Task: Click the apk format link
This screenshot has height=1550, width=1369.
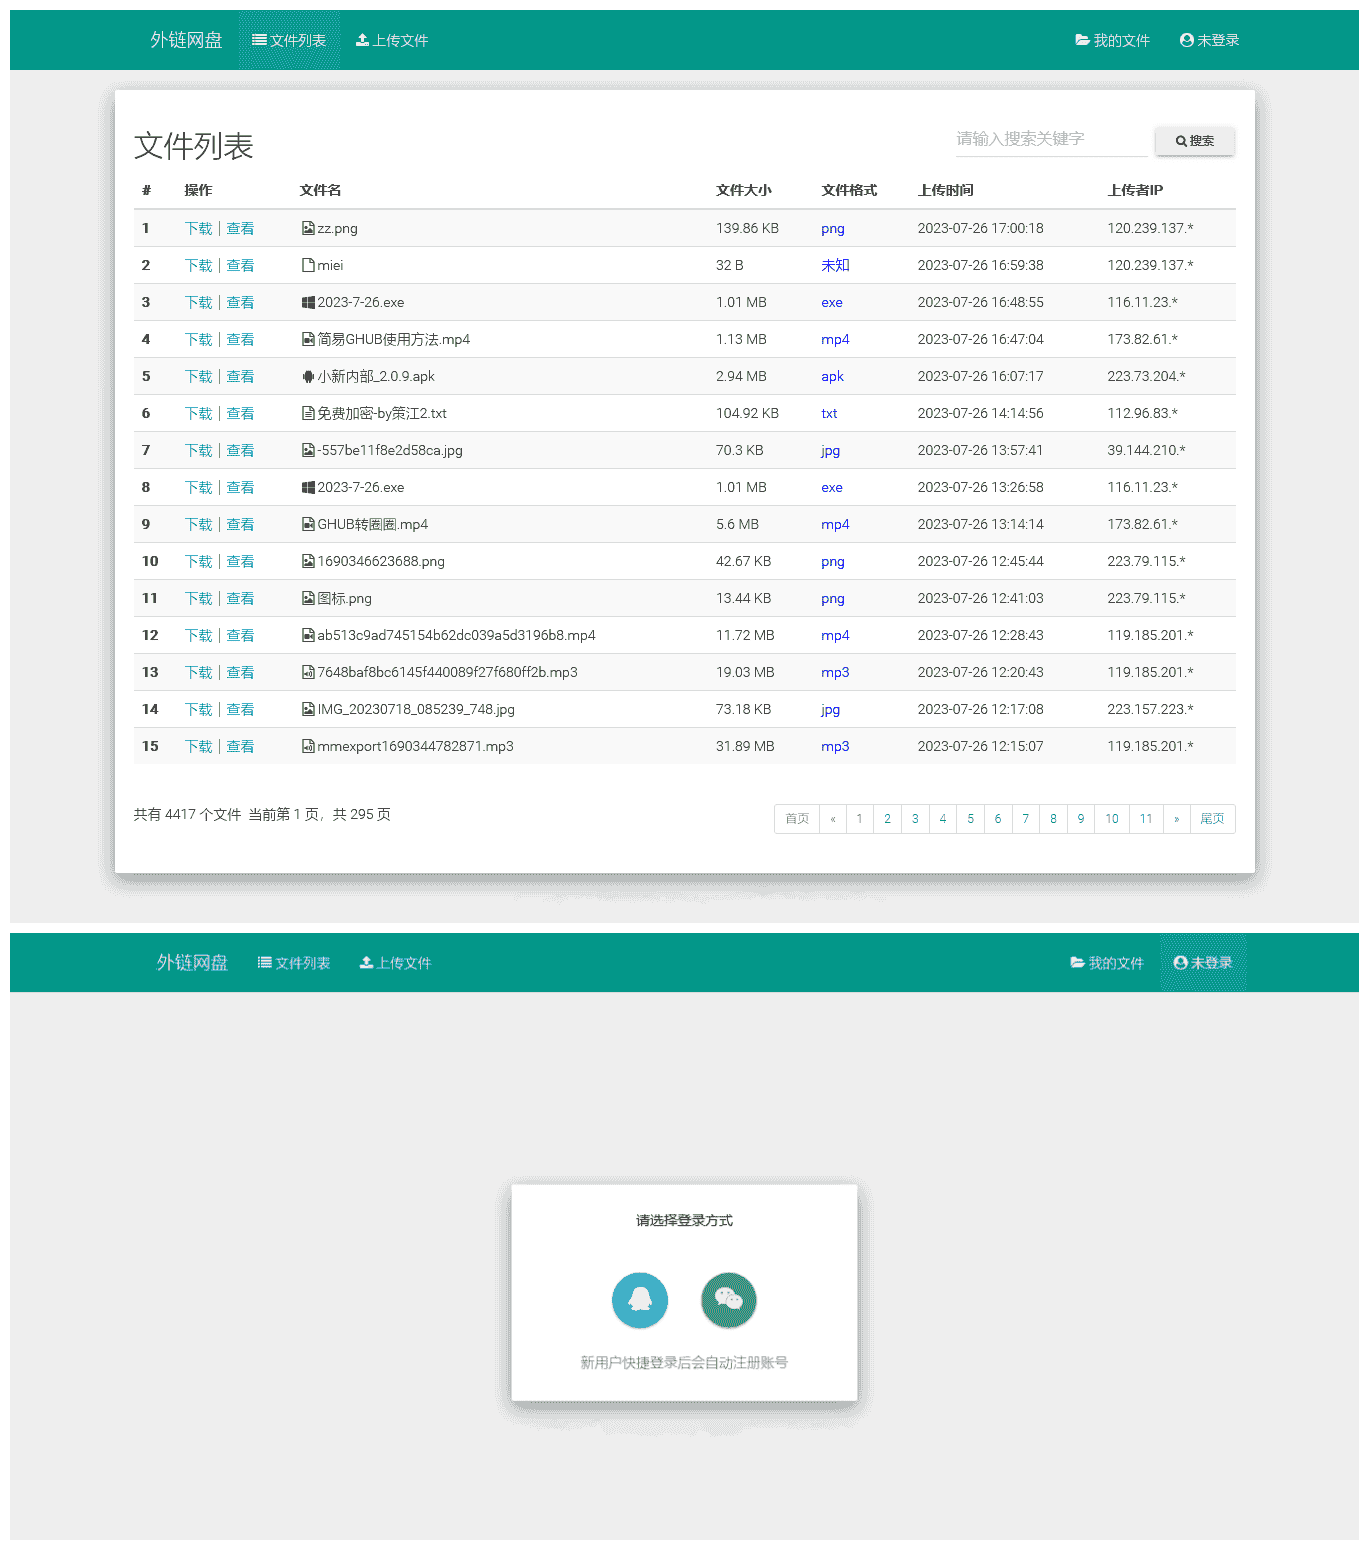Action: (832, 376)
